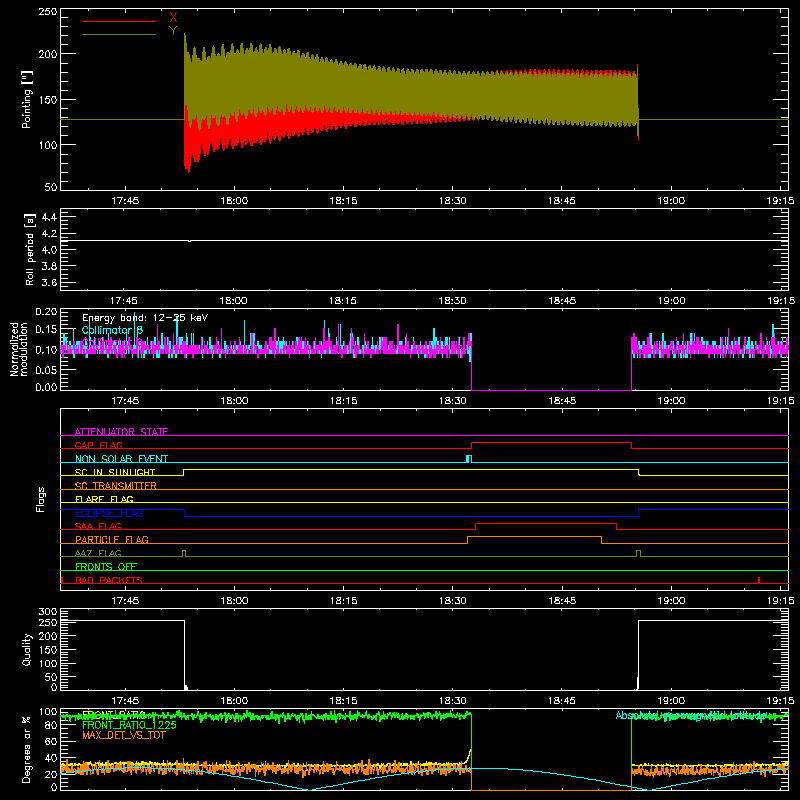This screenshot has width=800, height=800.
Task: Click 19:00 under the Roll period plot
Action: click(x=671, y=301)
